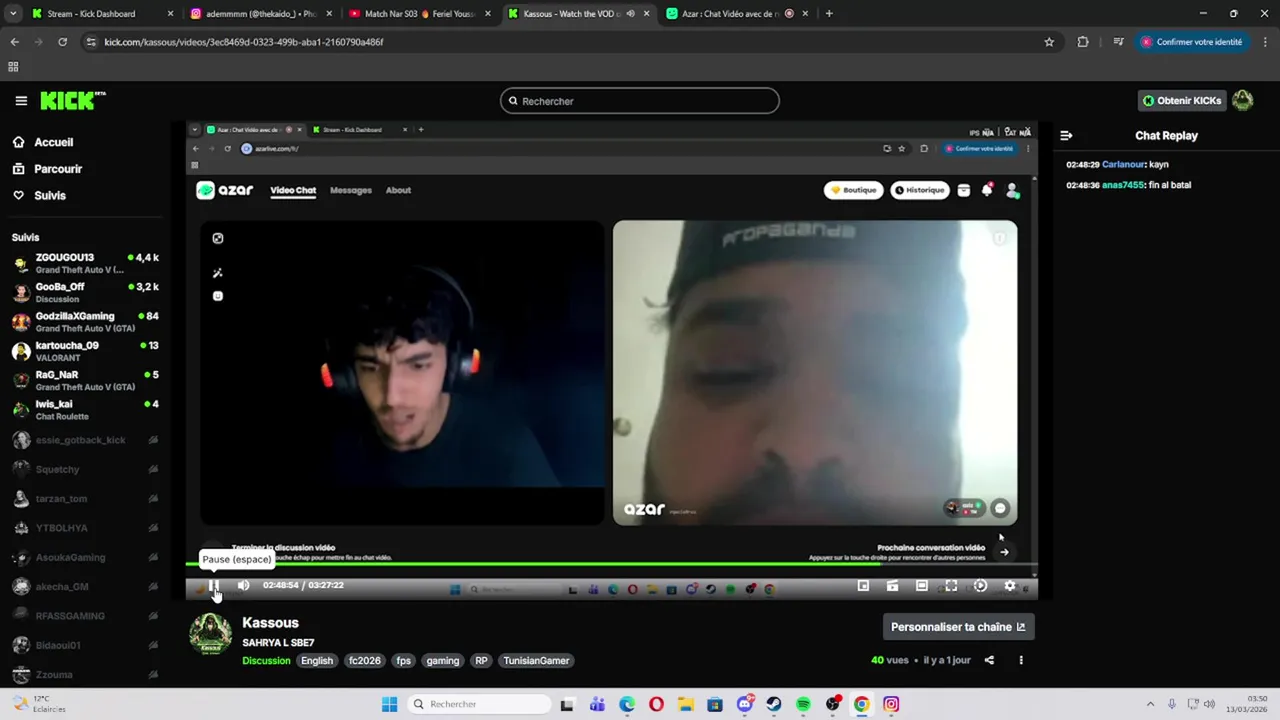
Task: Open offline channel Squetchy
Action: tap(85, 469)
